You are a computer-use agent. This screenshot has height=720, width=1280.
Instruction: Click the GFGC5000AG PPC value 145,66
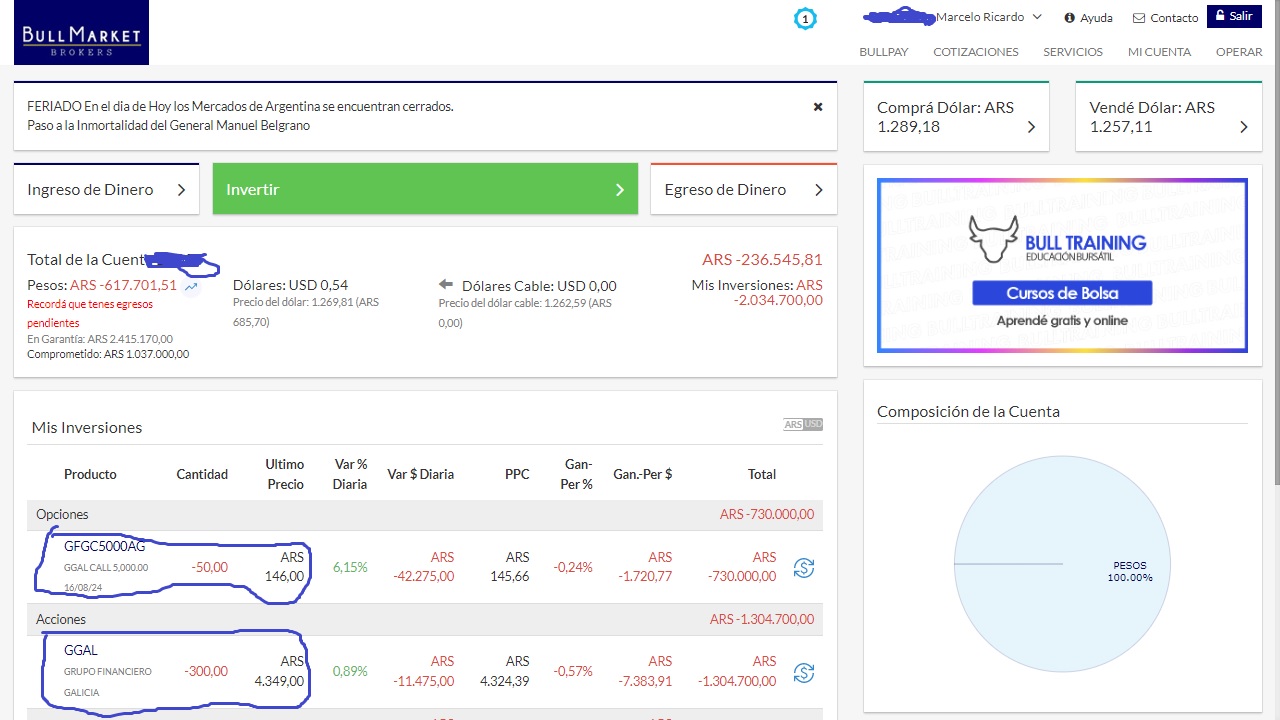510,576
